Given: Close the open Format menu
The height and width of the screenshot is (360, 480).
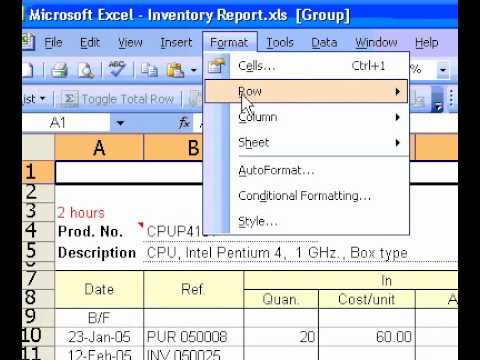Looking at the screenshot, I should [229, 43].
